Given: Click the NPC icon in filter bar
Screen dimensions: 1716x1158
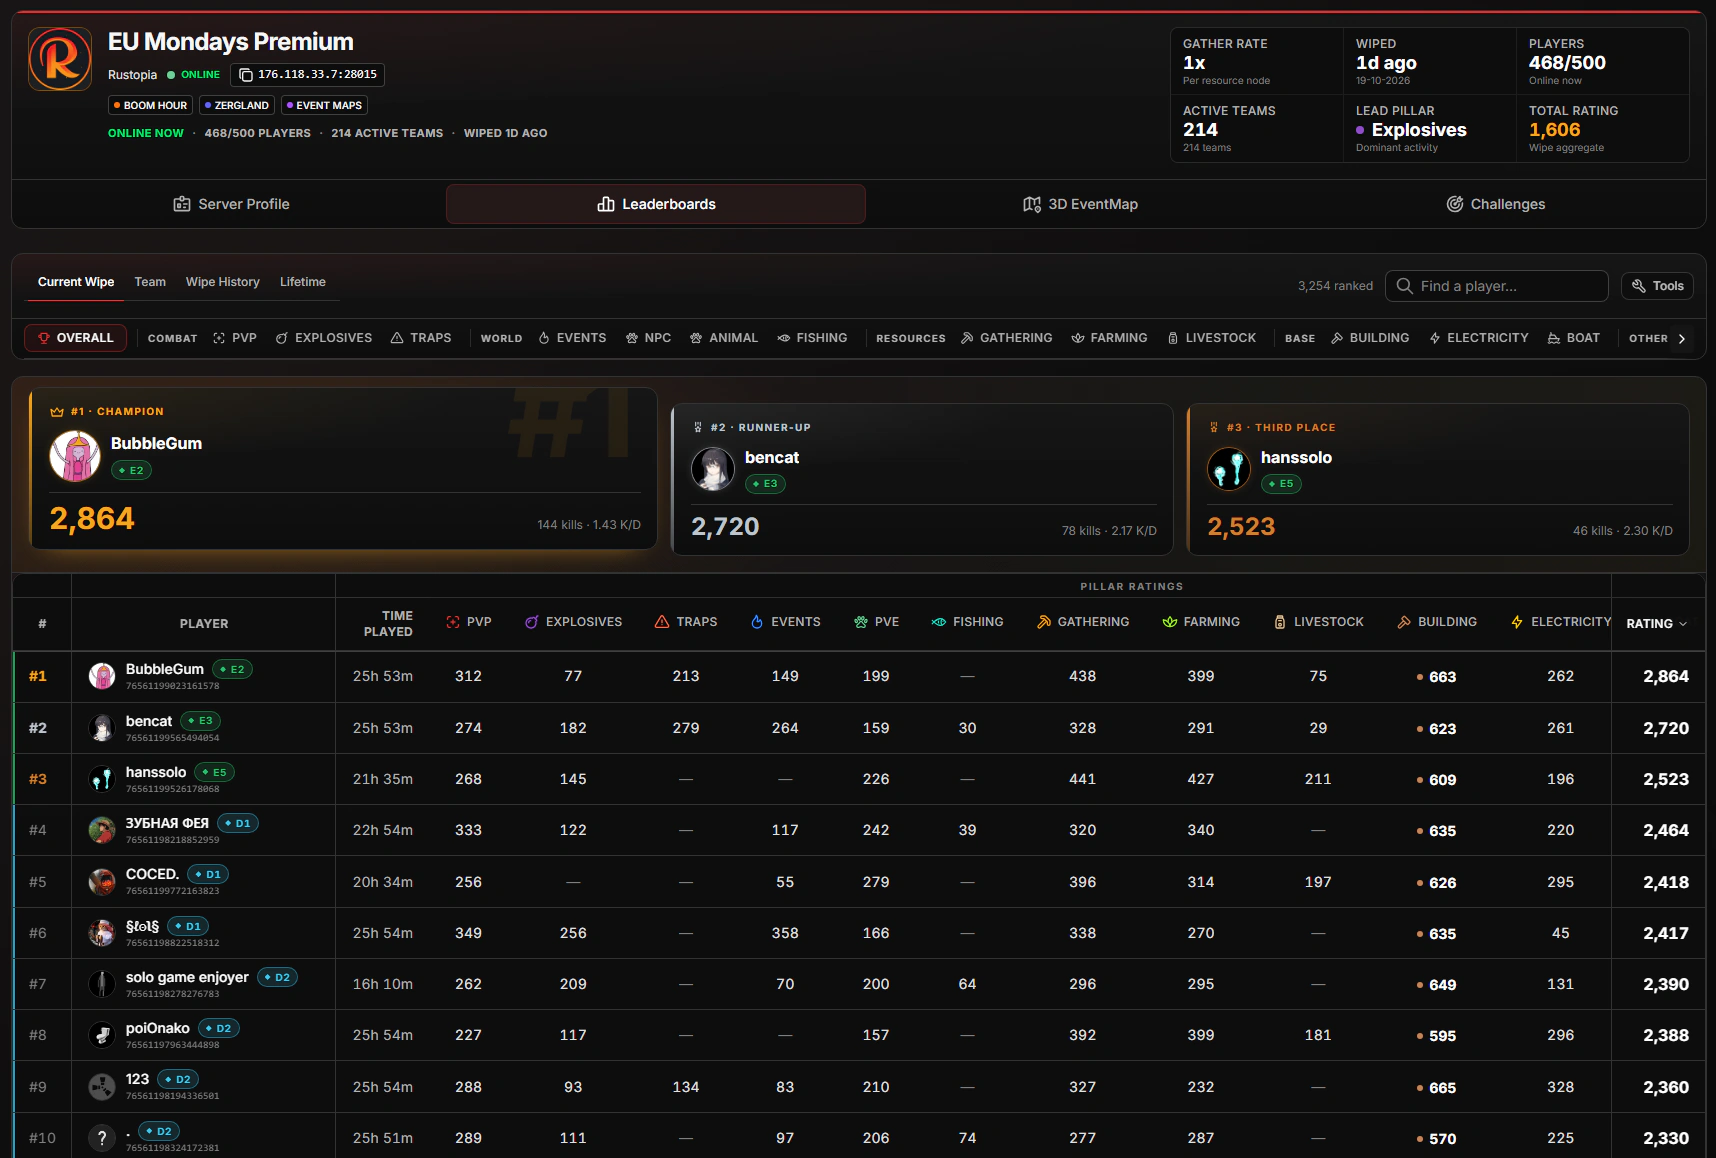Looking at the screenshot, I should [x=632, y=338].
